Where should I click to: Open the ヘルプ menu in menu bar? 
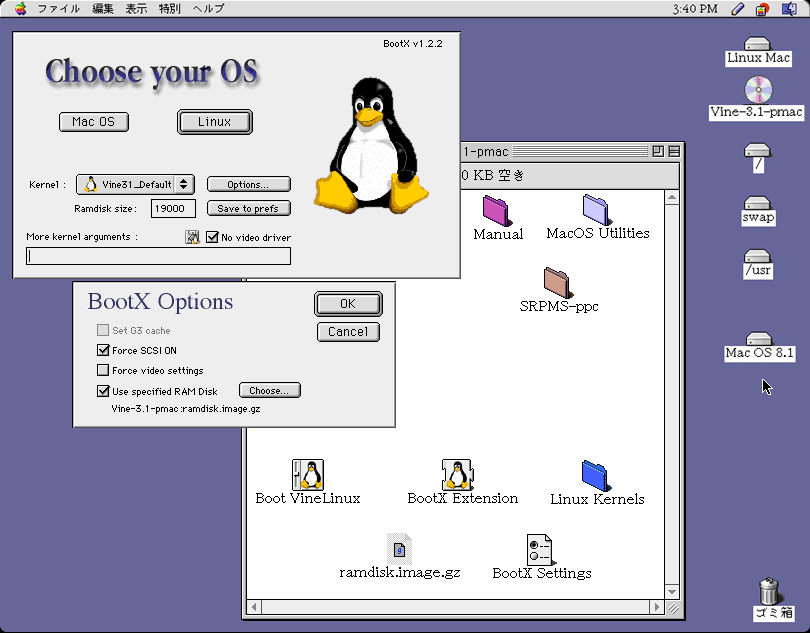[208, 9]
